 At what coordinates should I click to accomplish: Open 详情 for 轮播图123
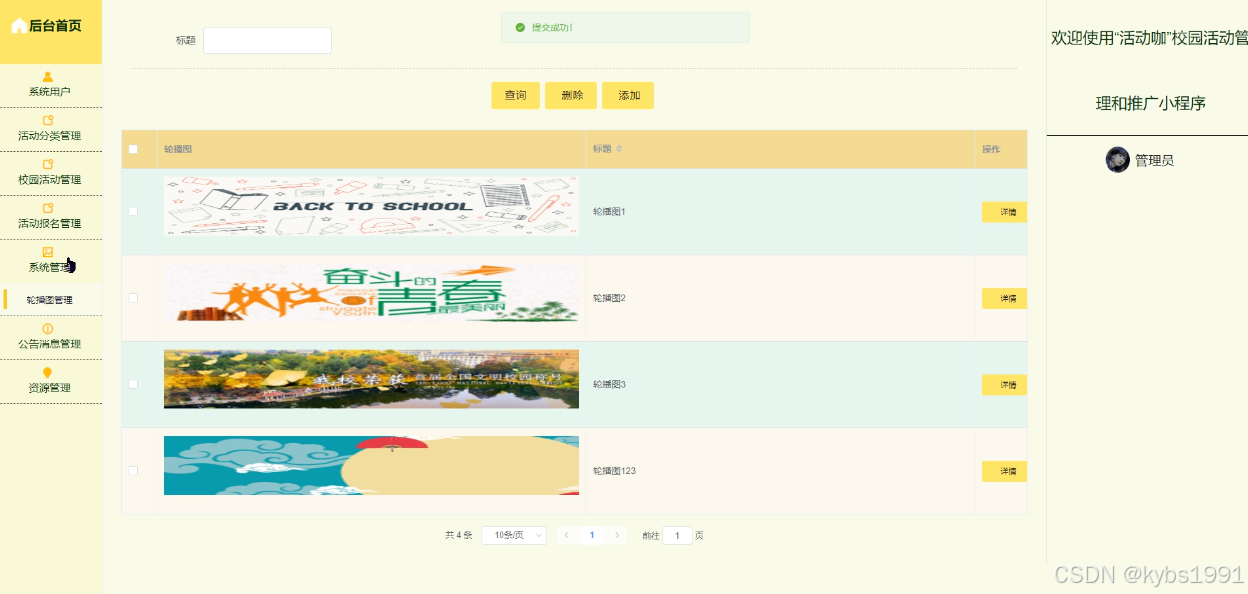[1004, 471]
